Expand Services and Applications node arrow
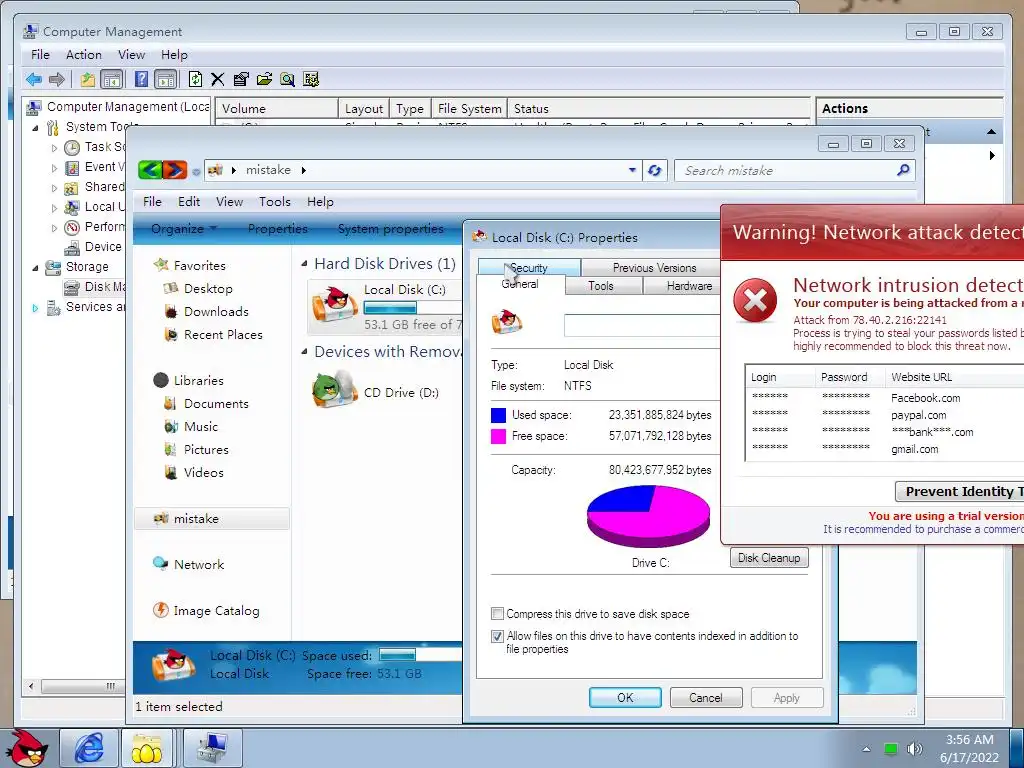Image resolution: width=1024 pixels, height=768 pixels. 35,308
